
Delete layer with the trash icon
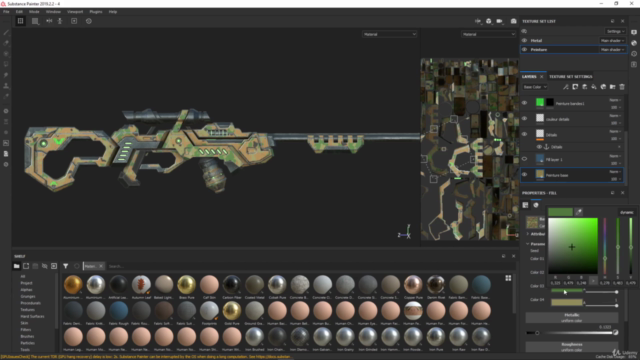pyautogui.click(x=622, y=87)
